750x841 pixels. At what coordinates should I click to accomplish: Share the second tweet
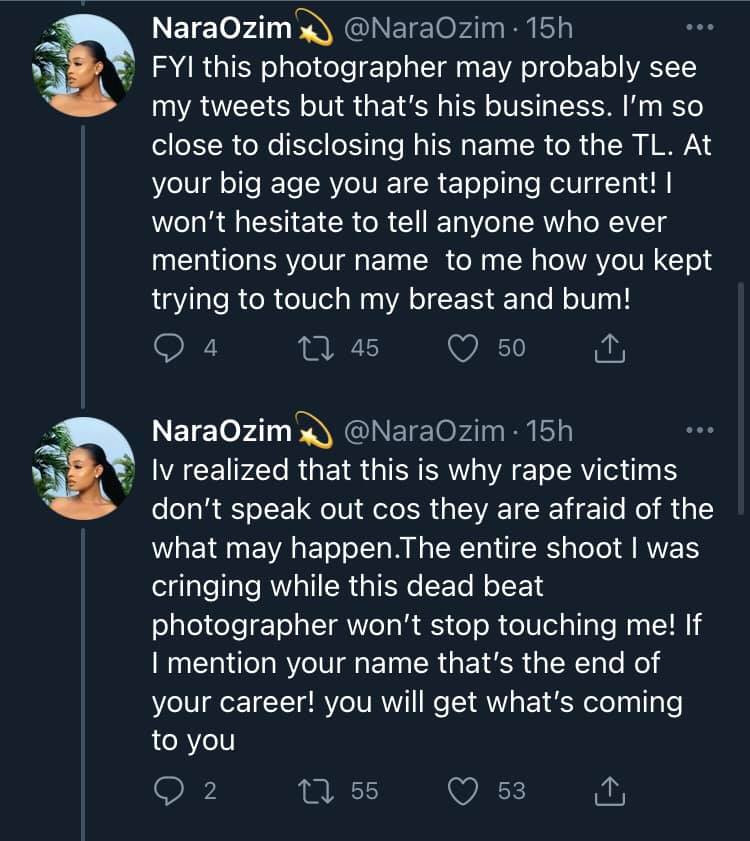pos(610,790)
